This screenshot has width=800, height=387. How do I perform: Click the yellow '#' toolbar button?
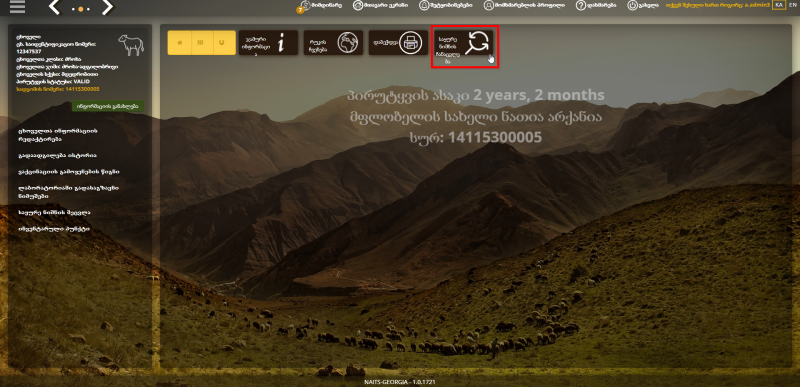tap(179, 43)
